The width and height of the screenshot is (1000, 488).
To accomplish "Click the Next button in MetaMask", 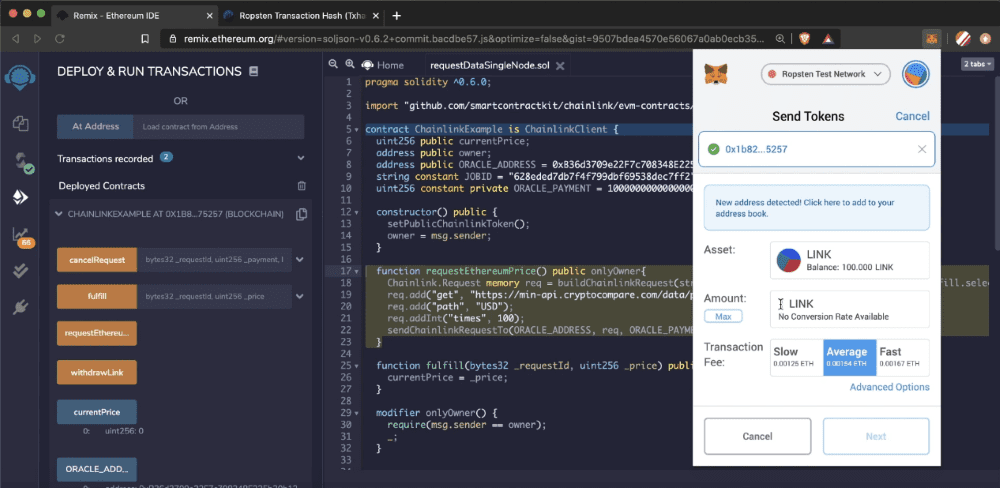I will [x=876, y=436].
